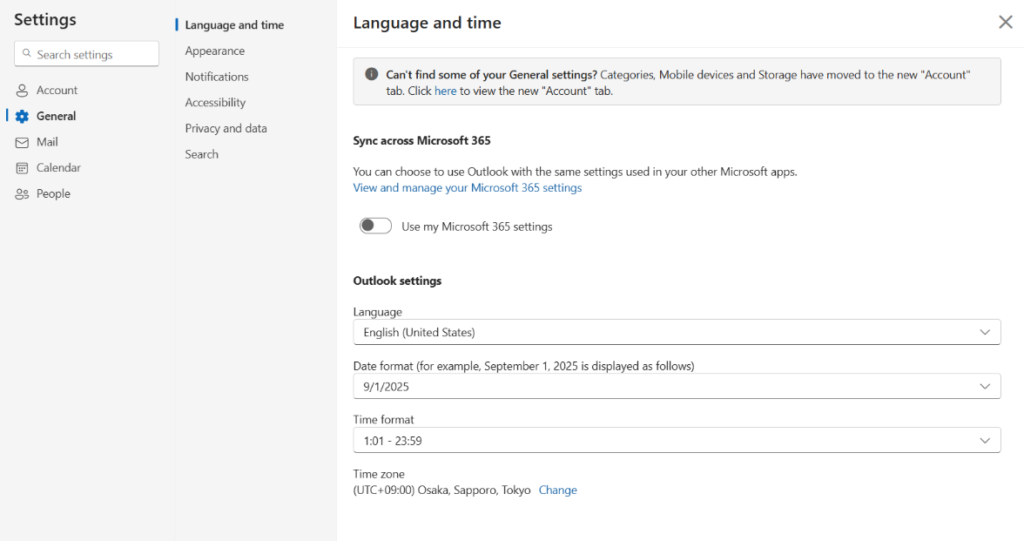Click the People icon in sidebar
The width and height of the screenshot is (1024, 541).
tap(22, 194)
